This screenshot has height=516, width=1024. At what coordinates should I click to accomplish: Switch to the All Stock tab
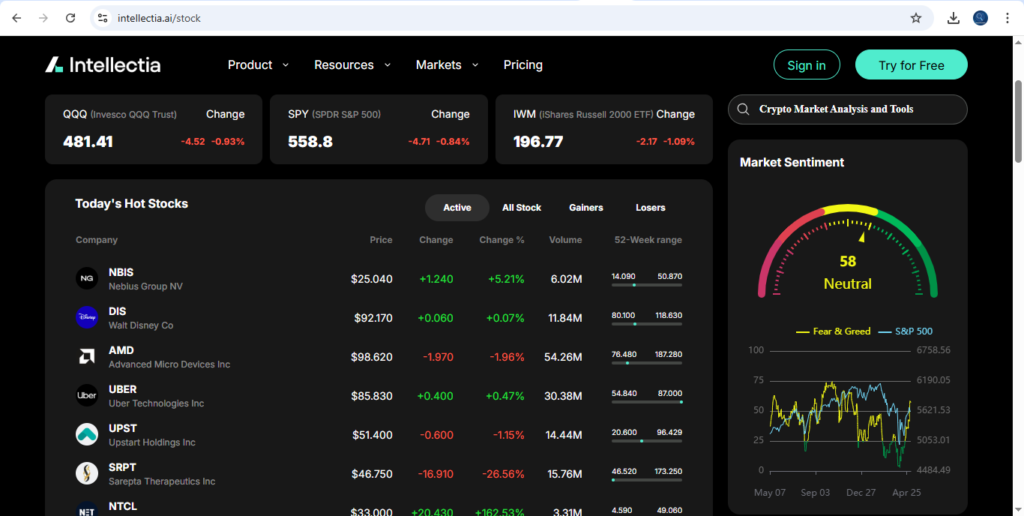tap(522, 208)
